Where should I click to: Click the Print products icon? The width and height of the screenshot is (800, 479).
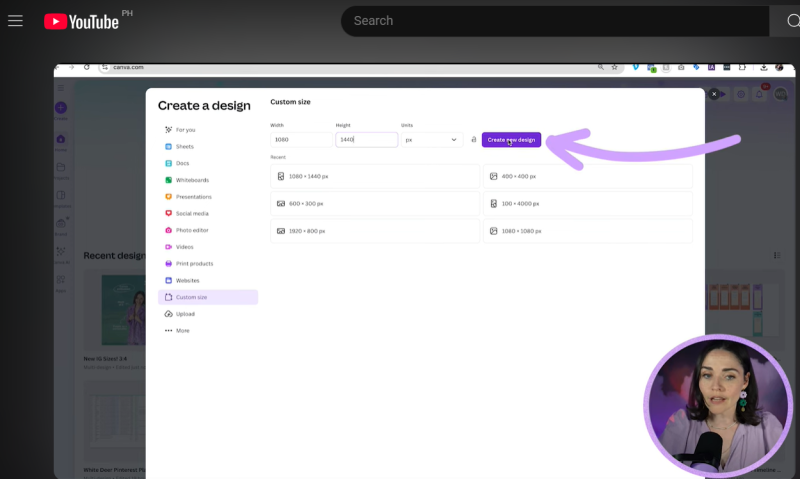pyautogui.click(x=168, y=264)
